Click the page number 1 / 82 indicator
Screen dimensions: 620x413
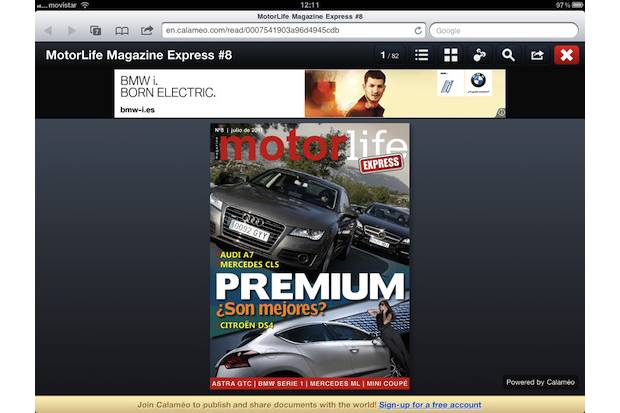(x=389, y=55)
